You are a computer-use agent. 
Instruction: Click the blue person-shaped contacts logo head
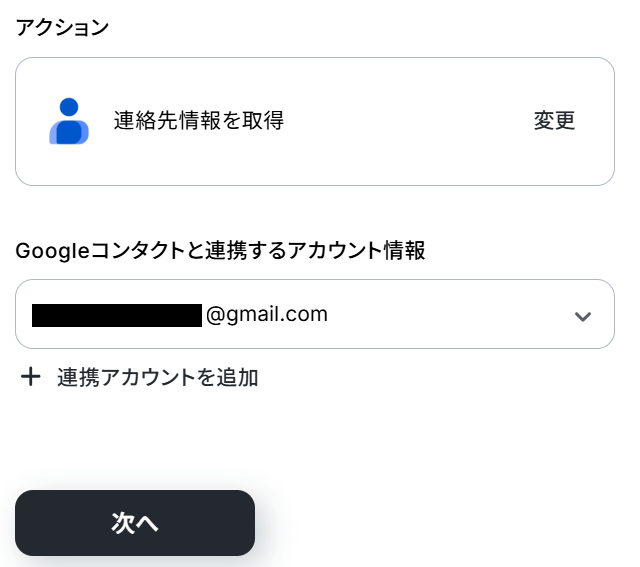pos(68,107)
